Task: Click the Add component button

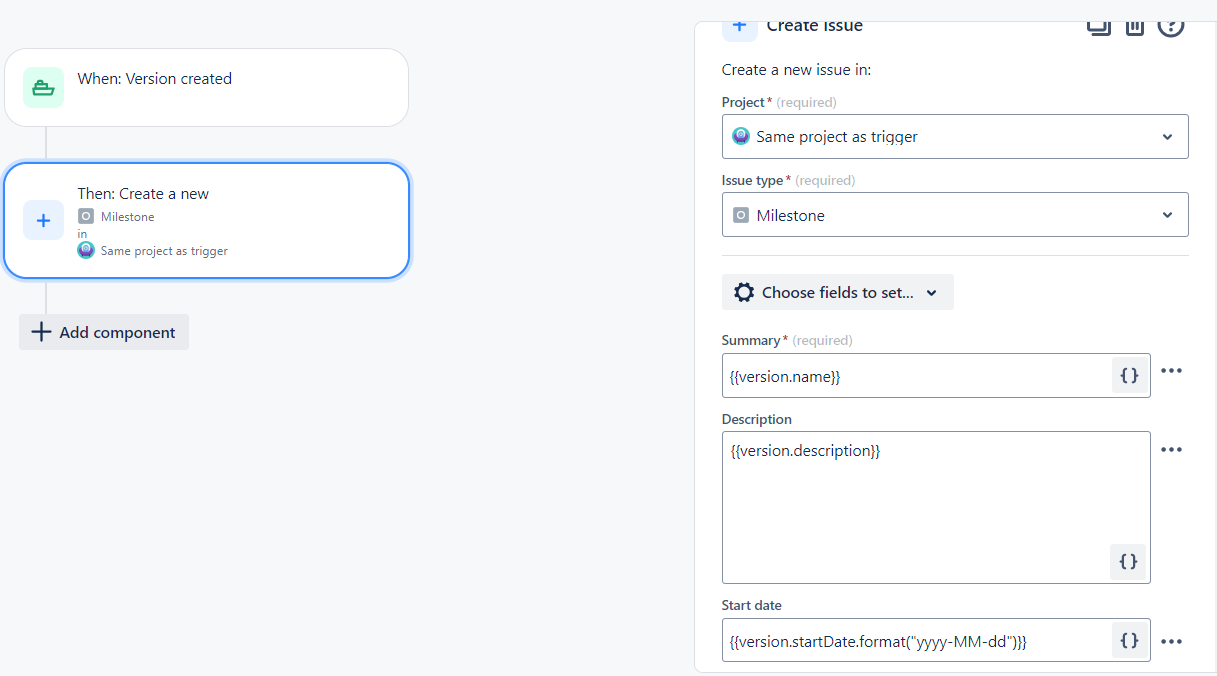Action: coord(104,332)
